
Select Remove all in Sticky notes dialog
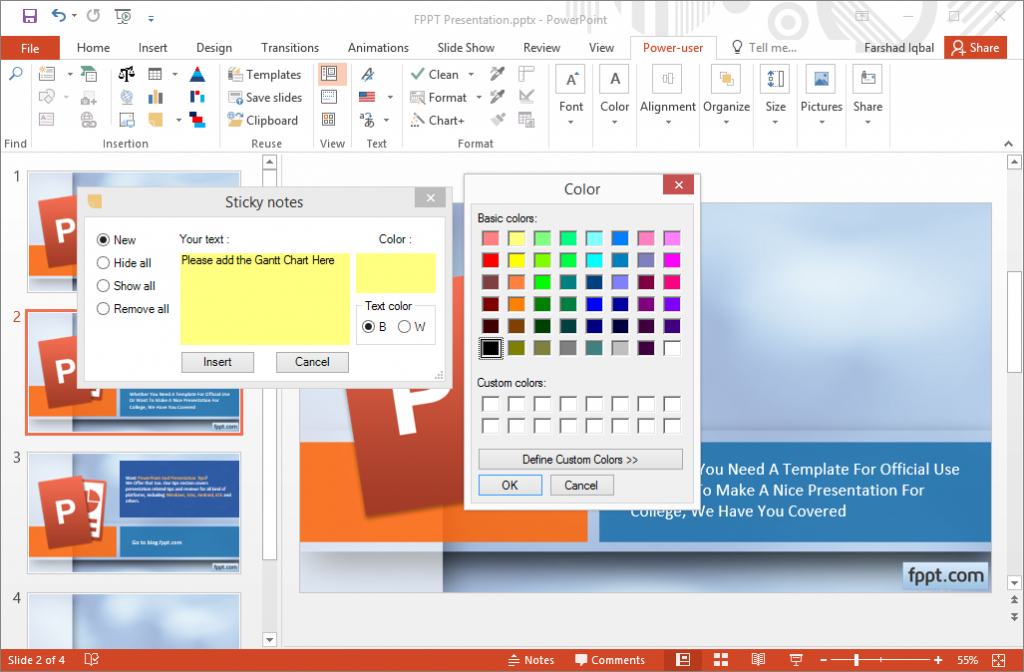pyautogui.click(x=103, y=308)
